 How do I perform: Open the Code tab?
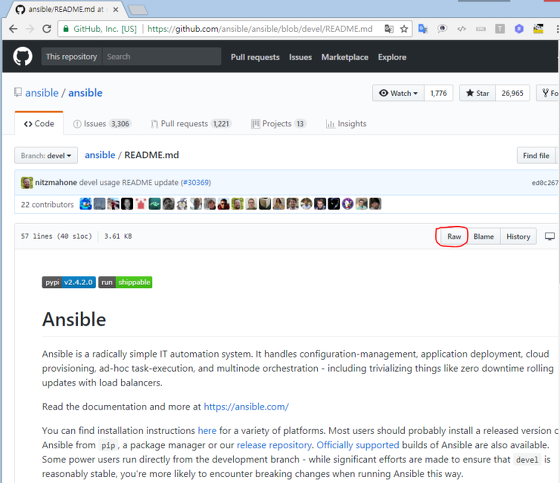pyautogui.click(x=39, y=124)
